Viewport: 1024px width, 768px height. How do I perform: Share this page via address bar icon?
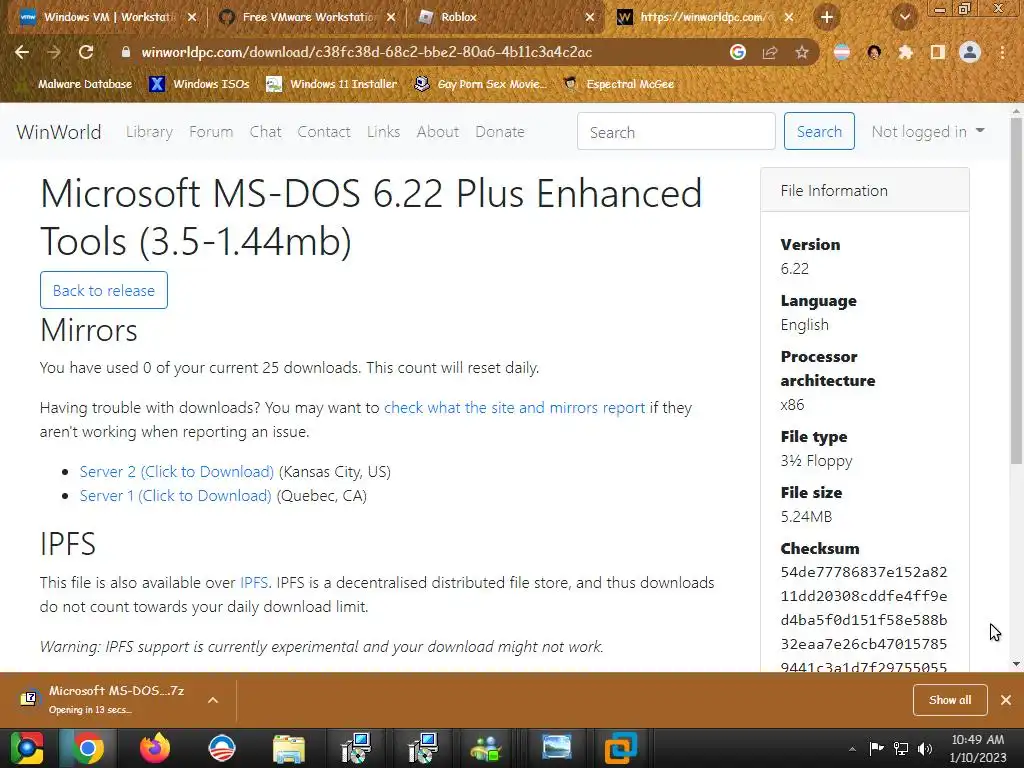click(x=770, y=52)
